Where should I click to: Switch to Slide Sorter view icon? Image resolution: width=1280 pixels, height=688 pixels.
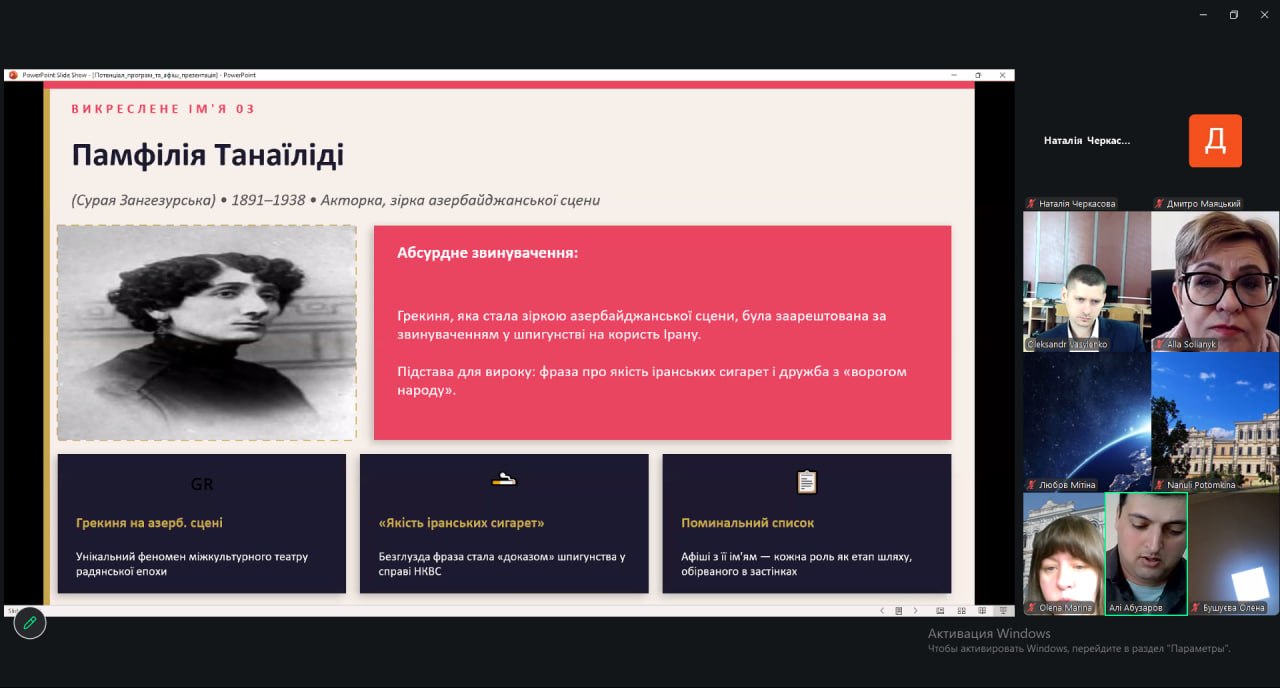tap(962, 610)
